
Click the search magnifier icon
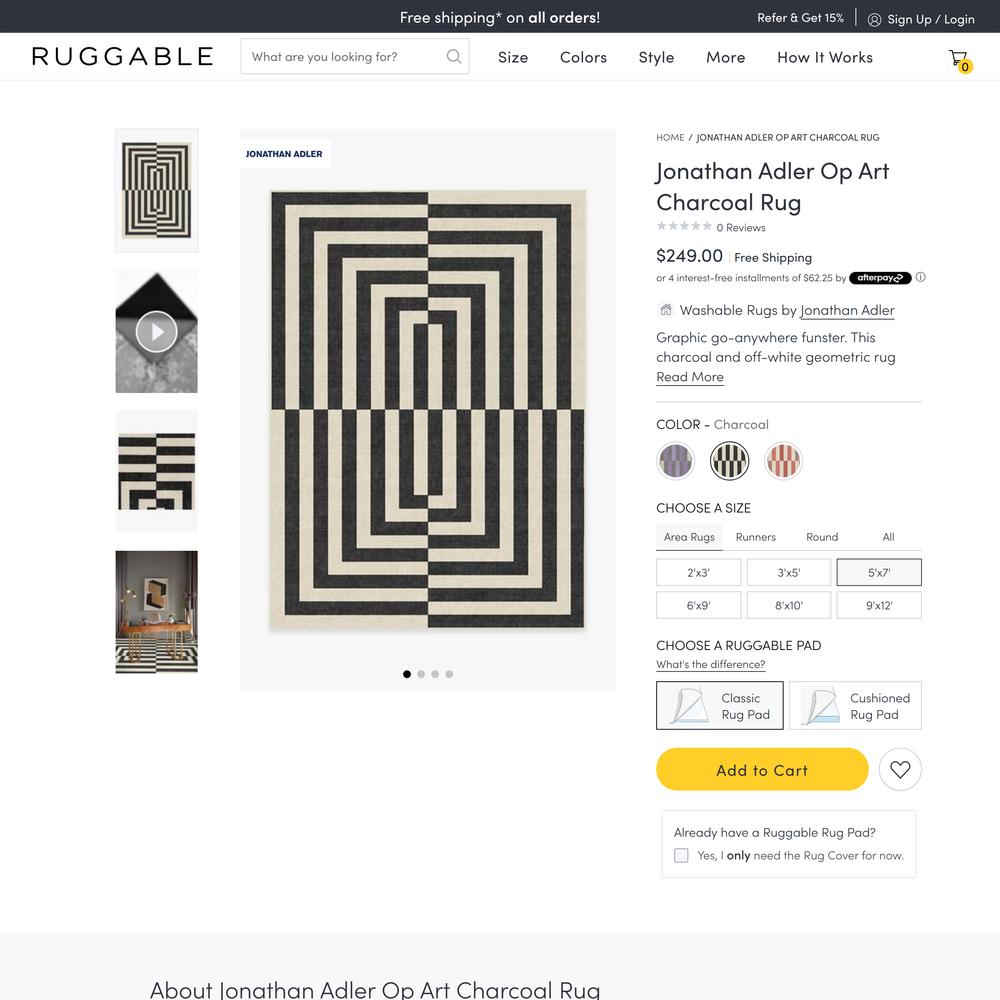[453, 57]
